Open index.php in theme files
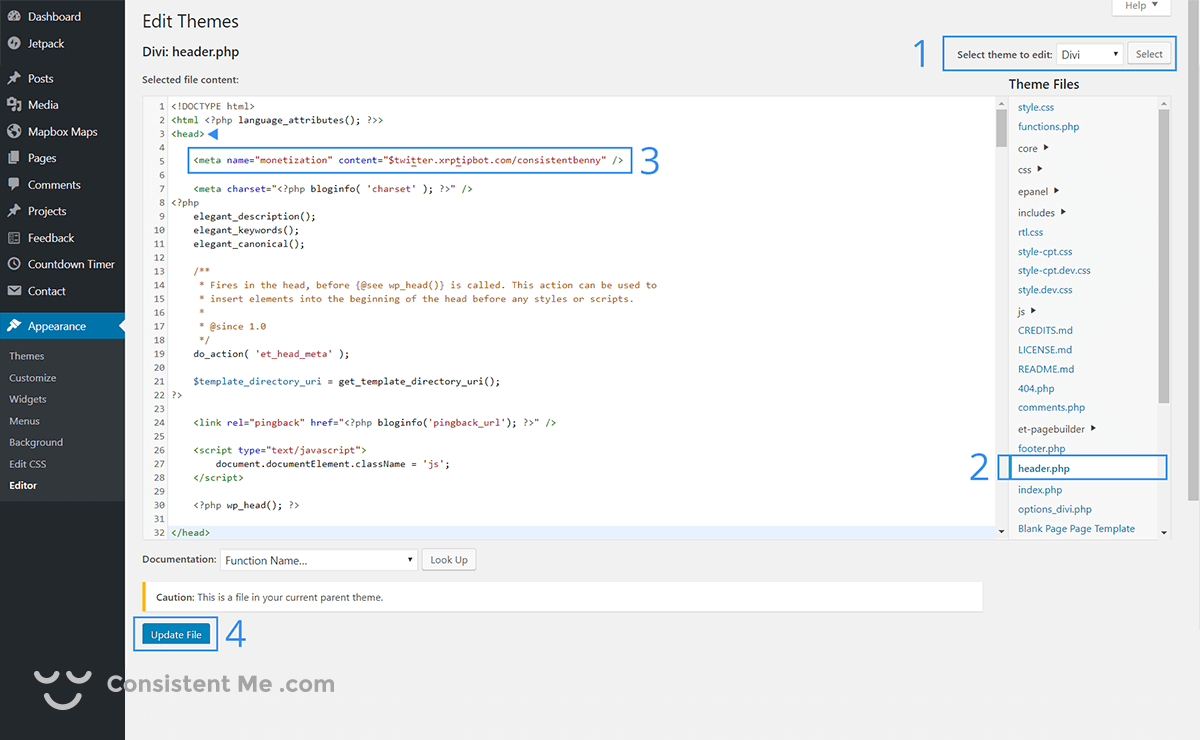Image resolution: width=1200 pixels, height=740 pixels. (x=1040, y=490)
